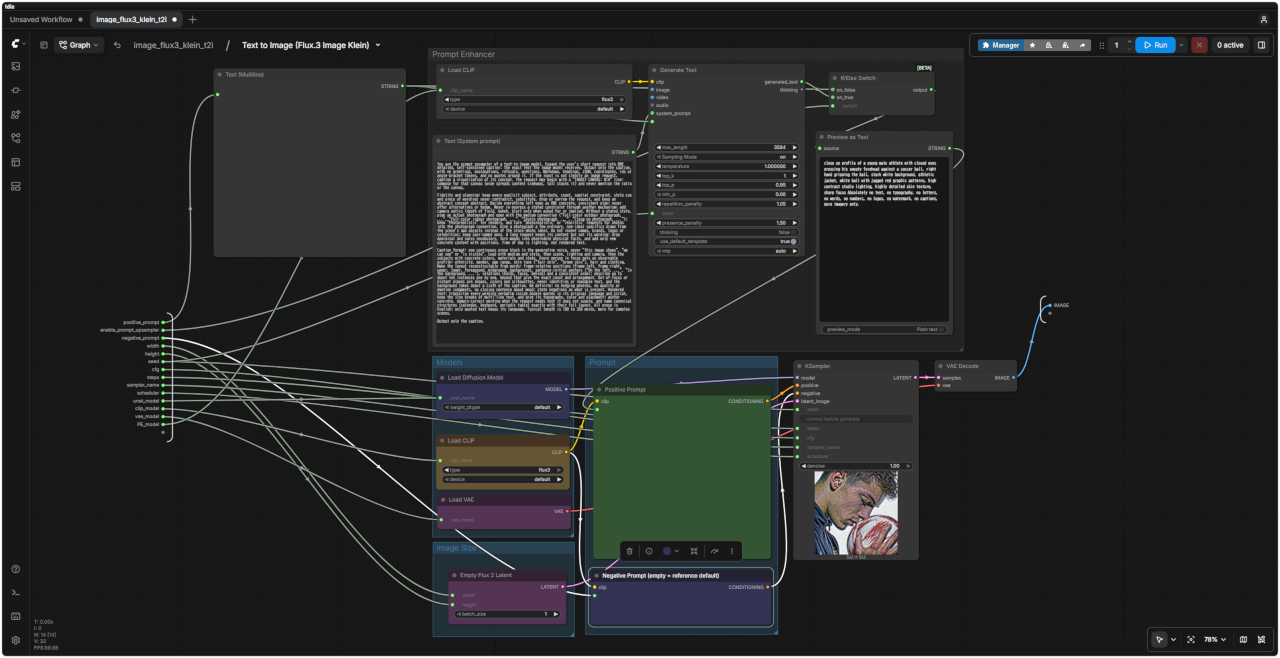This screenshot has height=658, width=1280.
Task: Click the blue Run button
Action: pos(1155,45)
